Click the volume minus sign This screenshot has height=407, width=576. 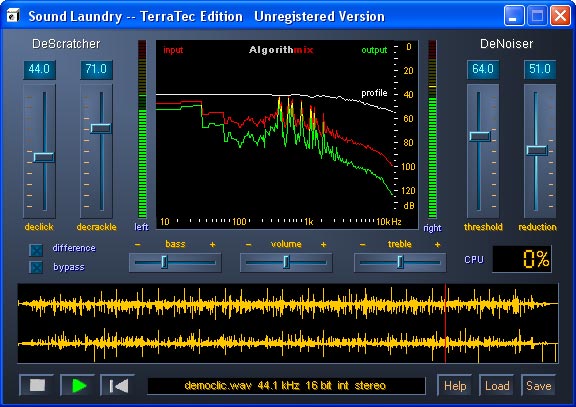[x=248, y=244]
